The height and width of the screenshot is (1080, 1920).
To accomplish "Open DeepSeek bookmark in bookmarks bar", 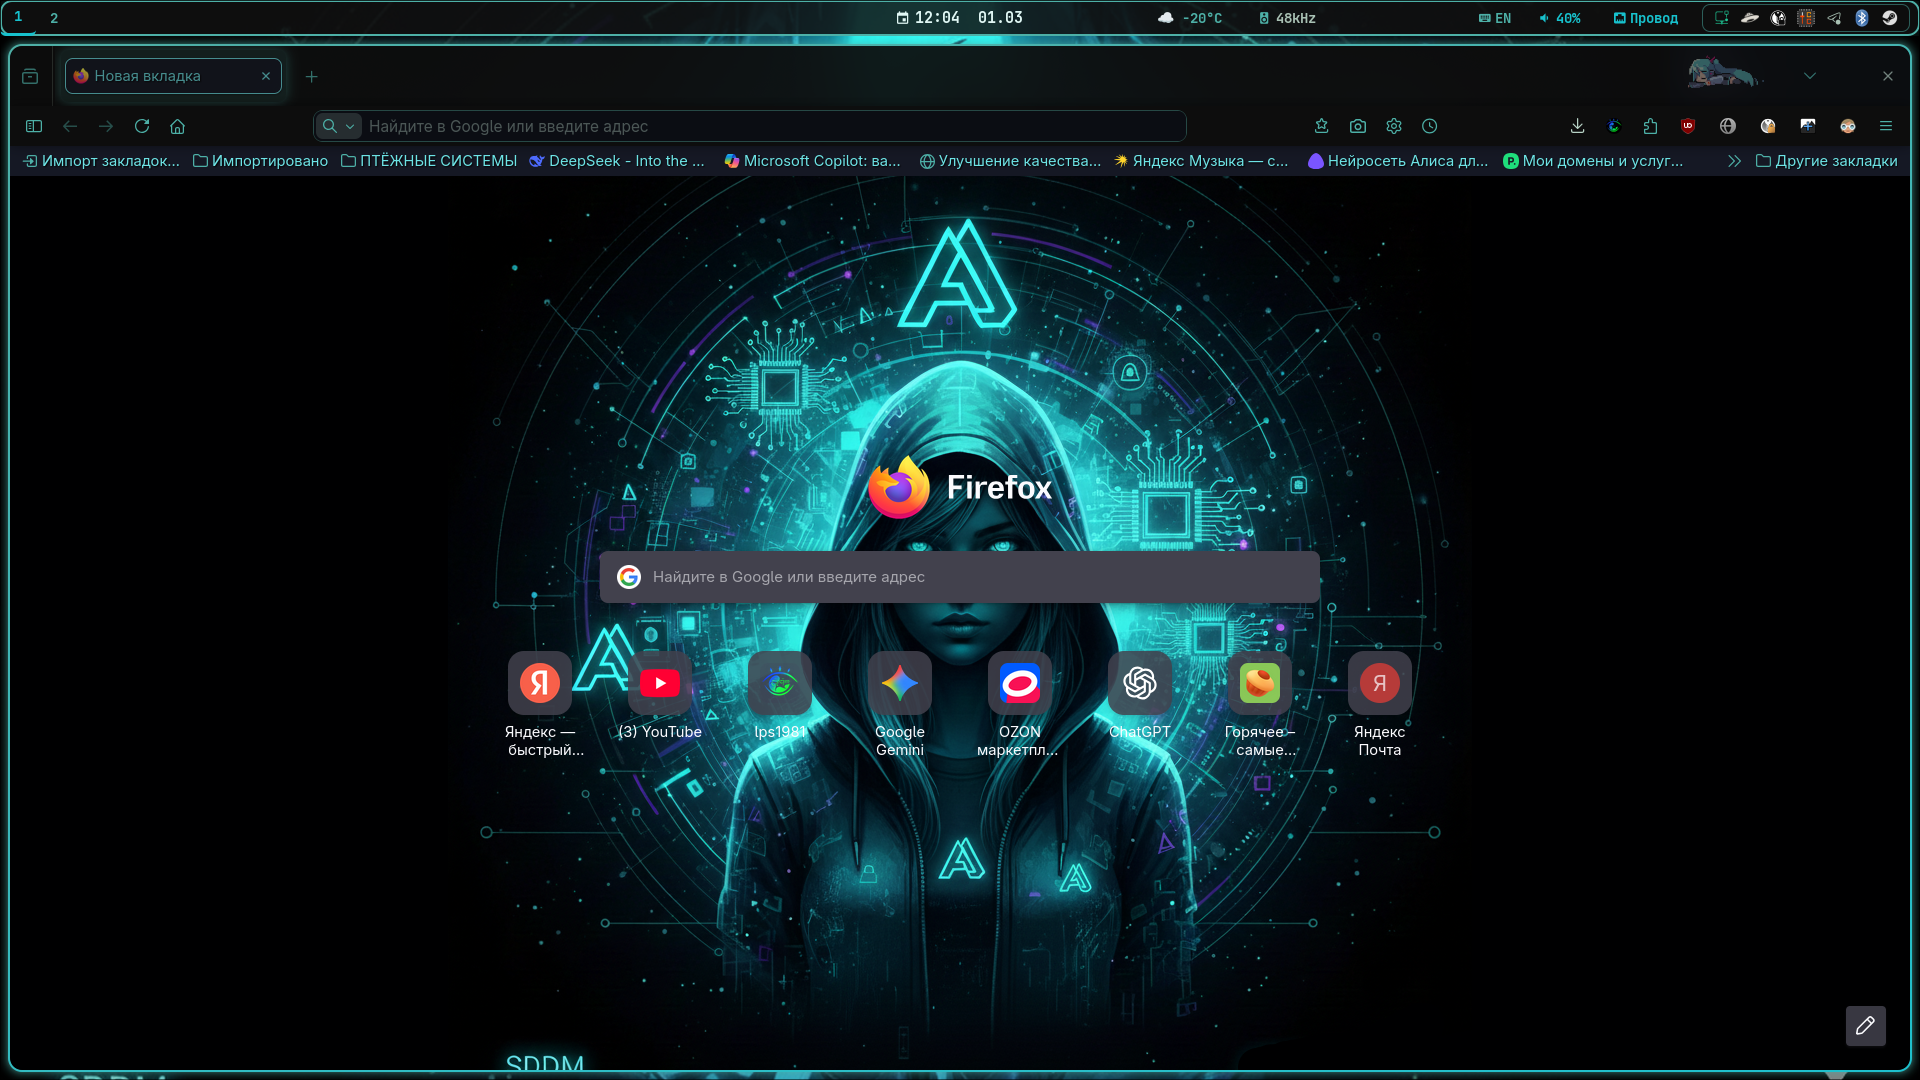I will click(617, 161).
